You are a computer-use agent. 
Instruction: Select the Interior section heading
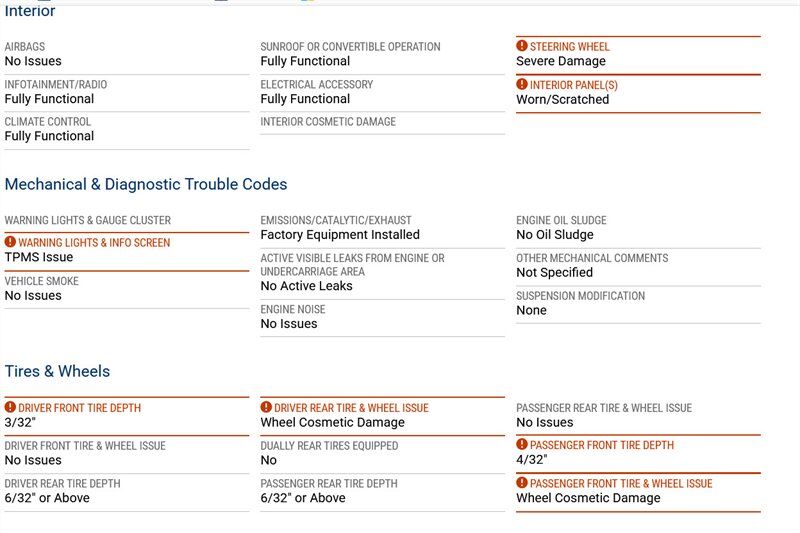click(30, 12)
